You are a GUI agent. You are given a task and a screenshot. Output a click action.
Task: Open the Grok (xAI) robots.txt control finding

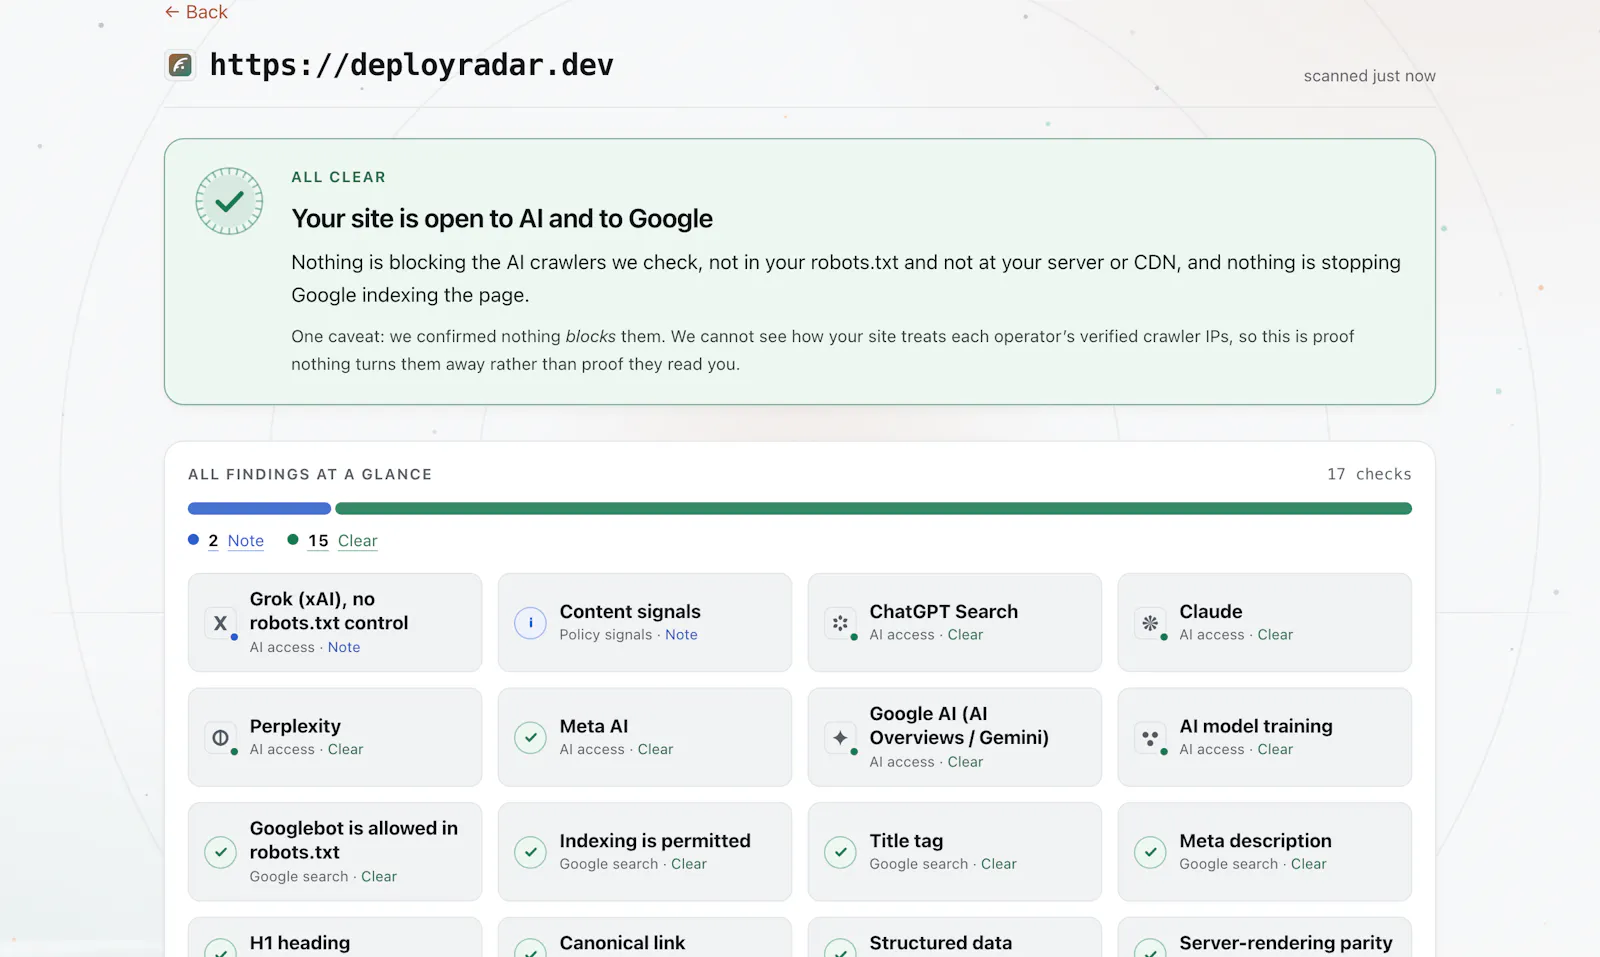click(x=329, y=611)
